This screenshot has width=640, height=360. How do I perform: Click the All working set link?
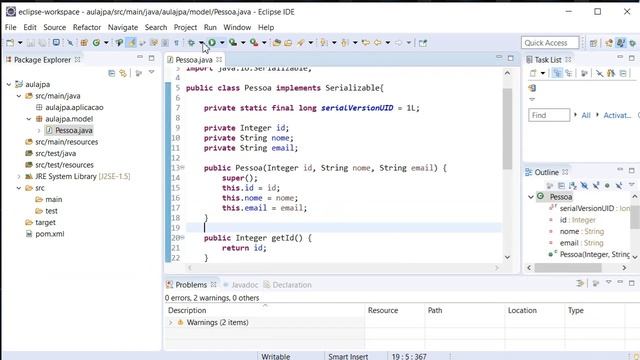[586, 116]
